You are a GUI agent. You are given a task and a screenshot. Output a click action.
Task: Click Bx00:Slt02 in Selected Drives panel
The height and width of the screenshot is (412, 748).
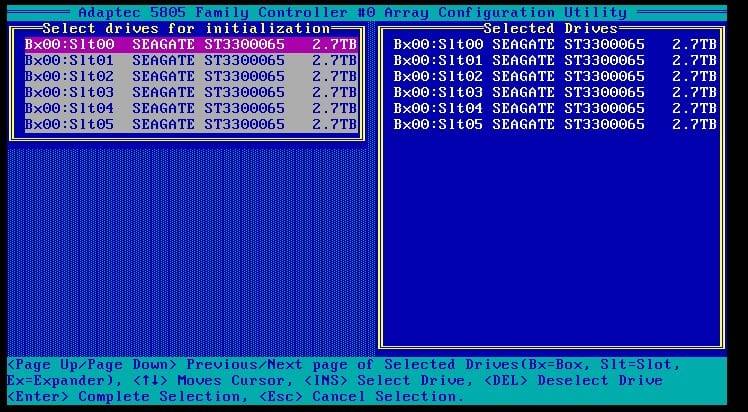tap(555, 77)
